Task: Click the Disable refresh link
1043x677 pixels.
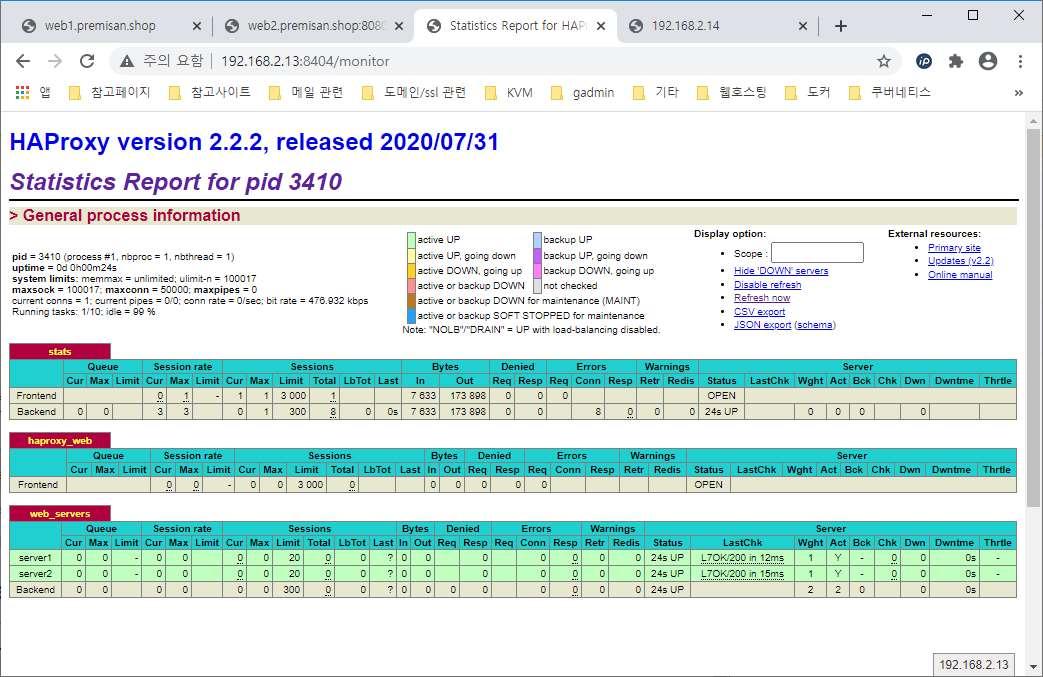Action: (x=768, y=285)
